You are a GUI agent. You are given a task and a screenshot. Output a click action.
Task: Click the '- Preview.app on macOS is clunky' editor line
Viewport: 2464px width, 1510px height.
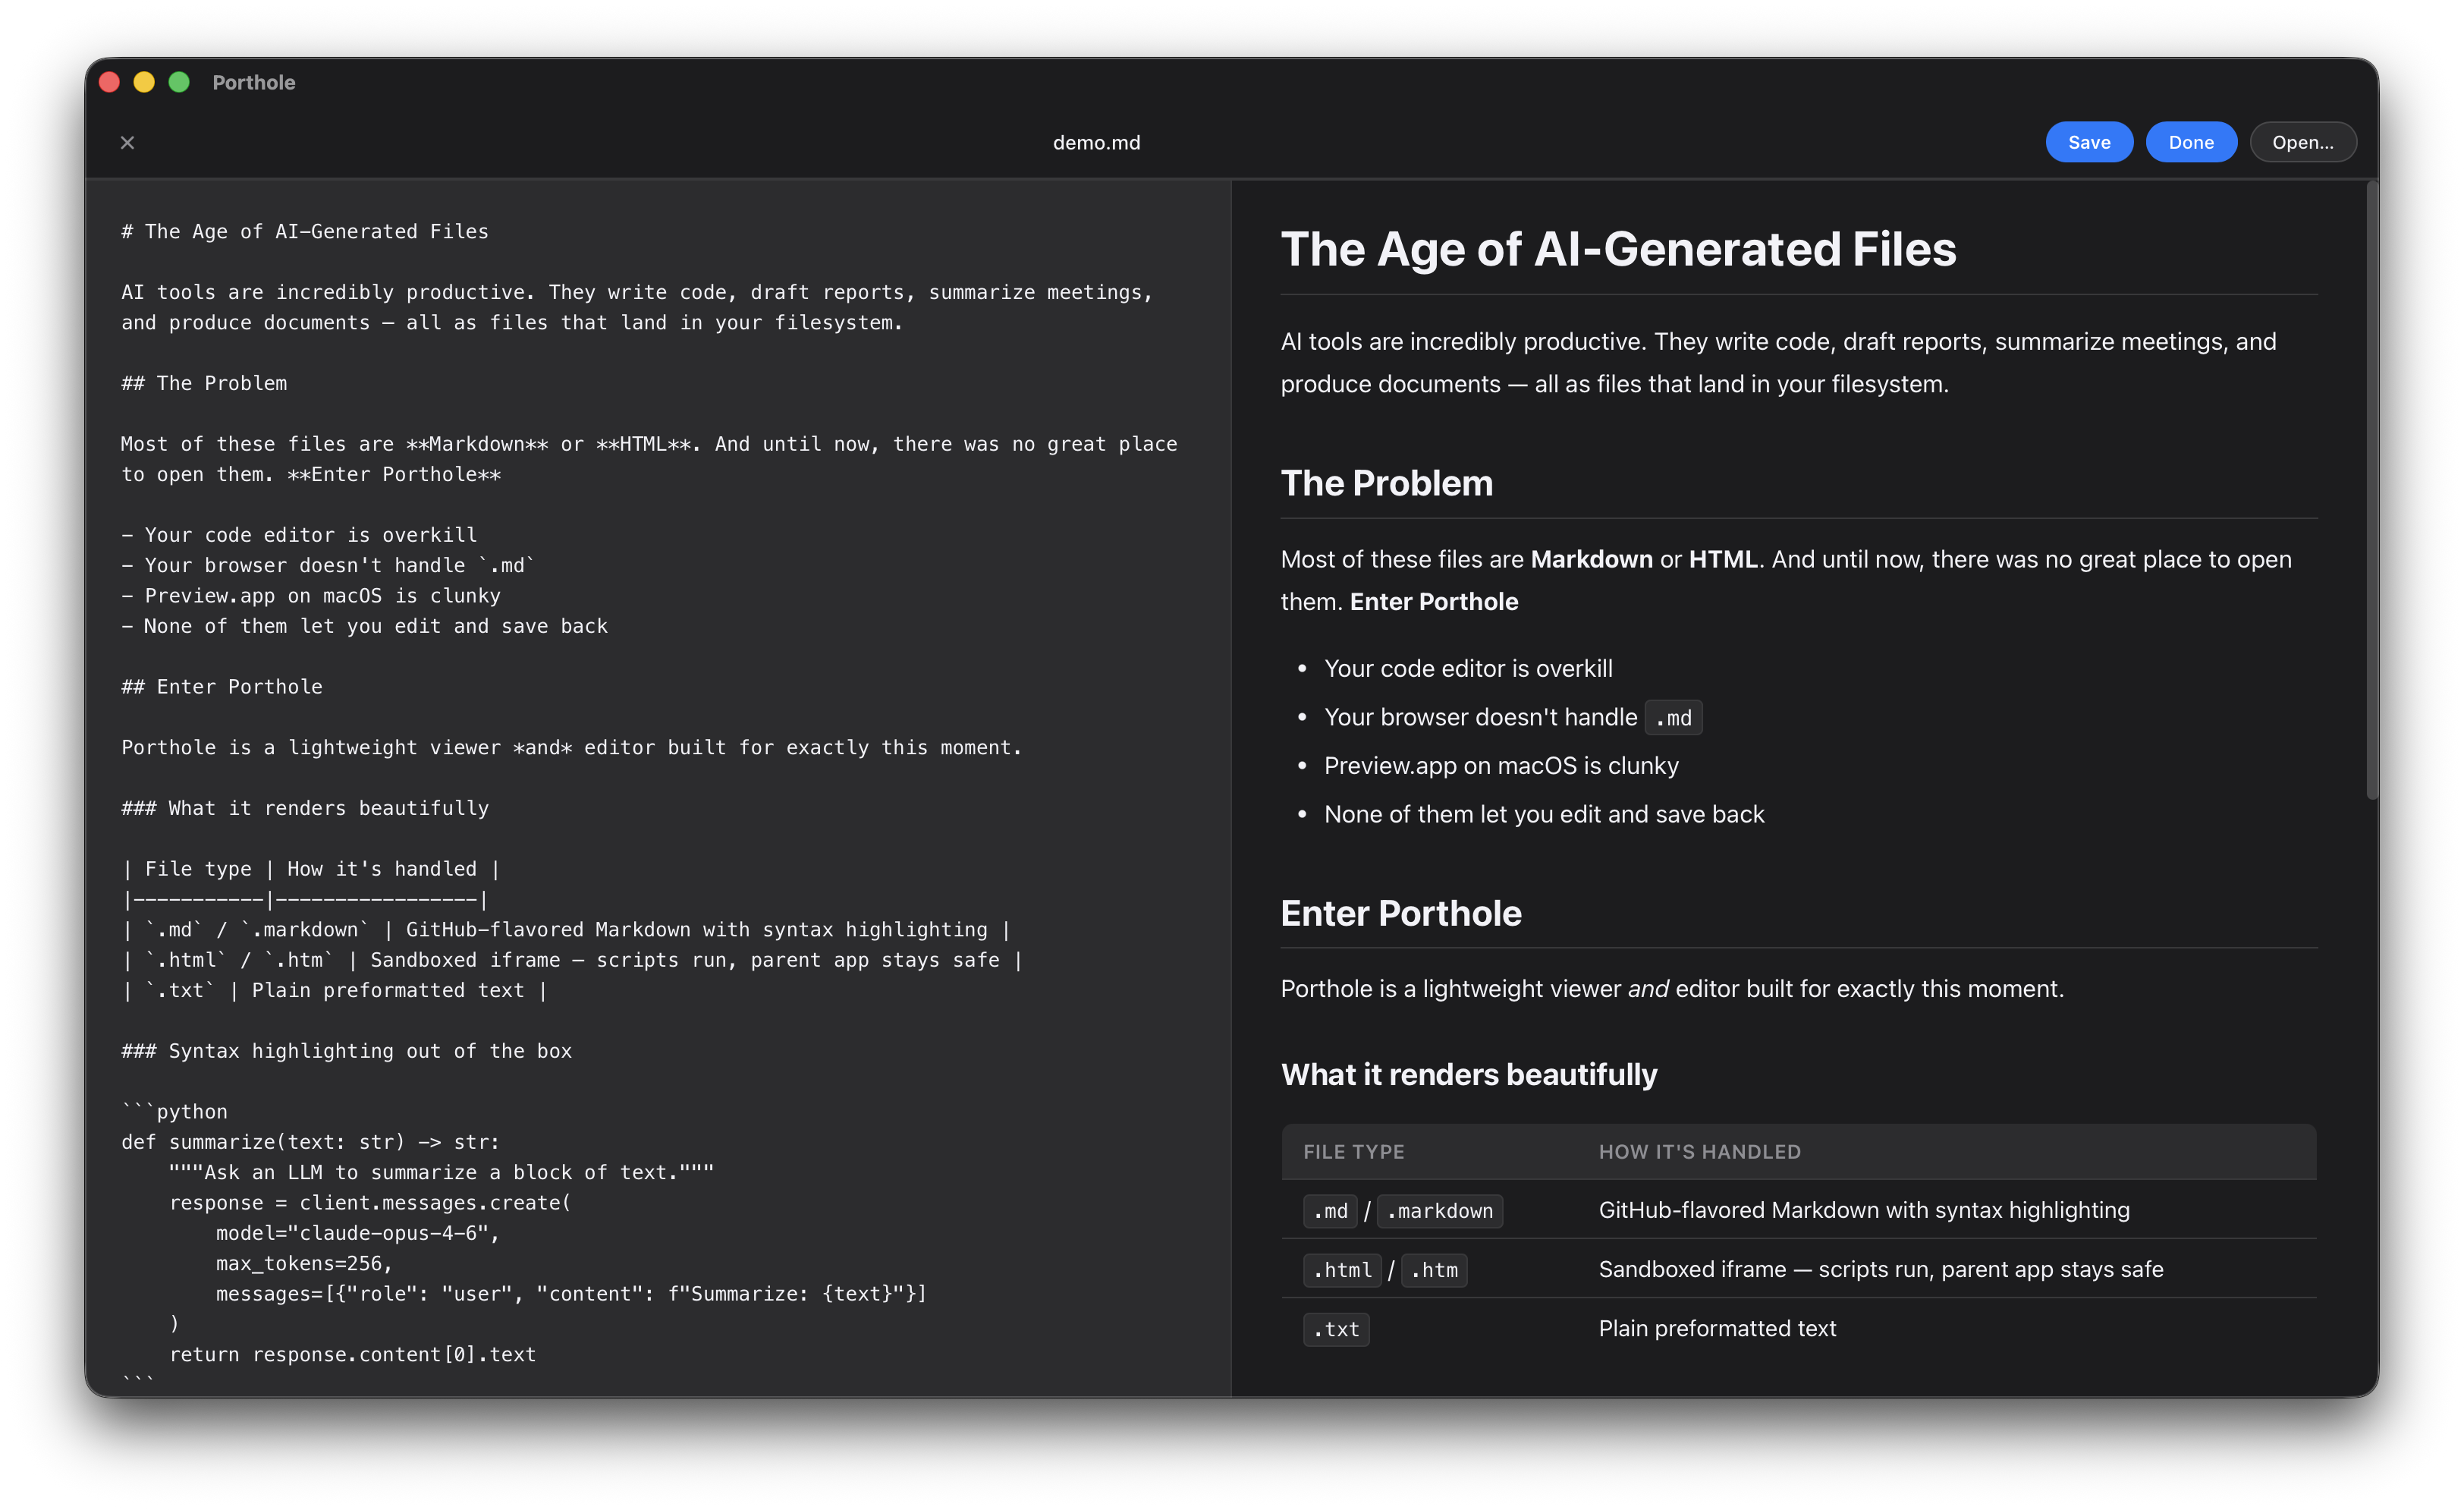(311, 596)
